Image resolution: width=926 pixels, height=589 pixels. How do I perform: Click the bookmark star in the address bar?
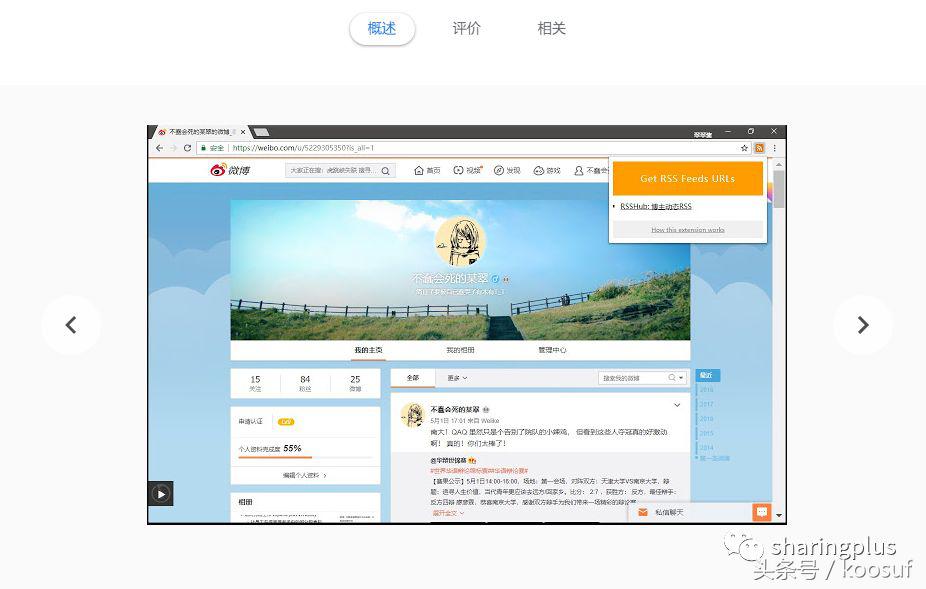[x=745, y=148]
